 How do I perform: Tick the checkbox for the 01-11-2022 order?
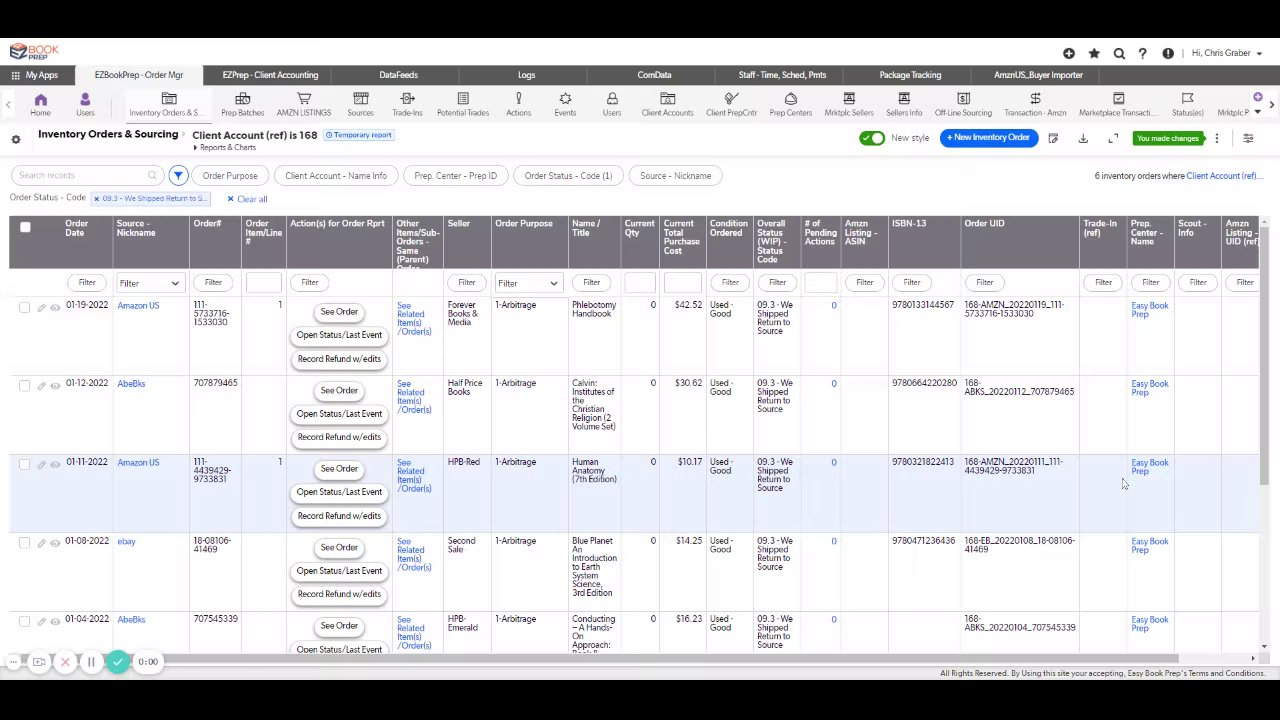pos(25,464)
